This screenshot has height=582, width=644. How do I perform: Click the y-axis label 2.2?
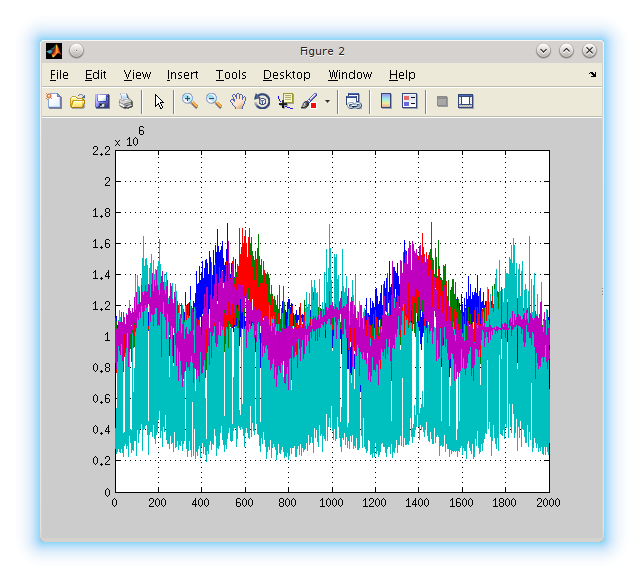pyautogui.click(x=101, y=151)
